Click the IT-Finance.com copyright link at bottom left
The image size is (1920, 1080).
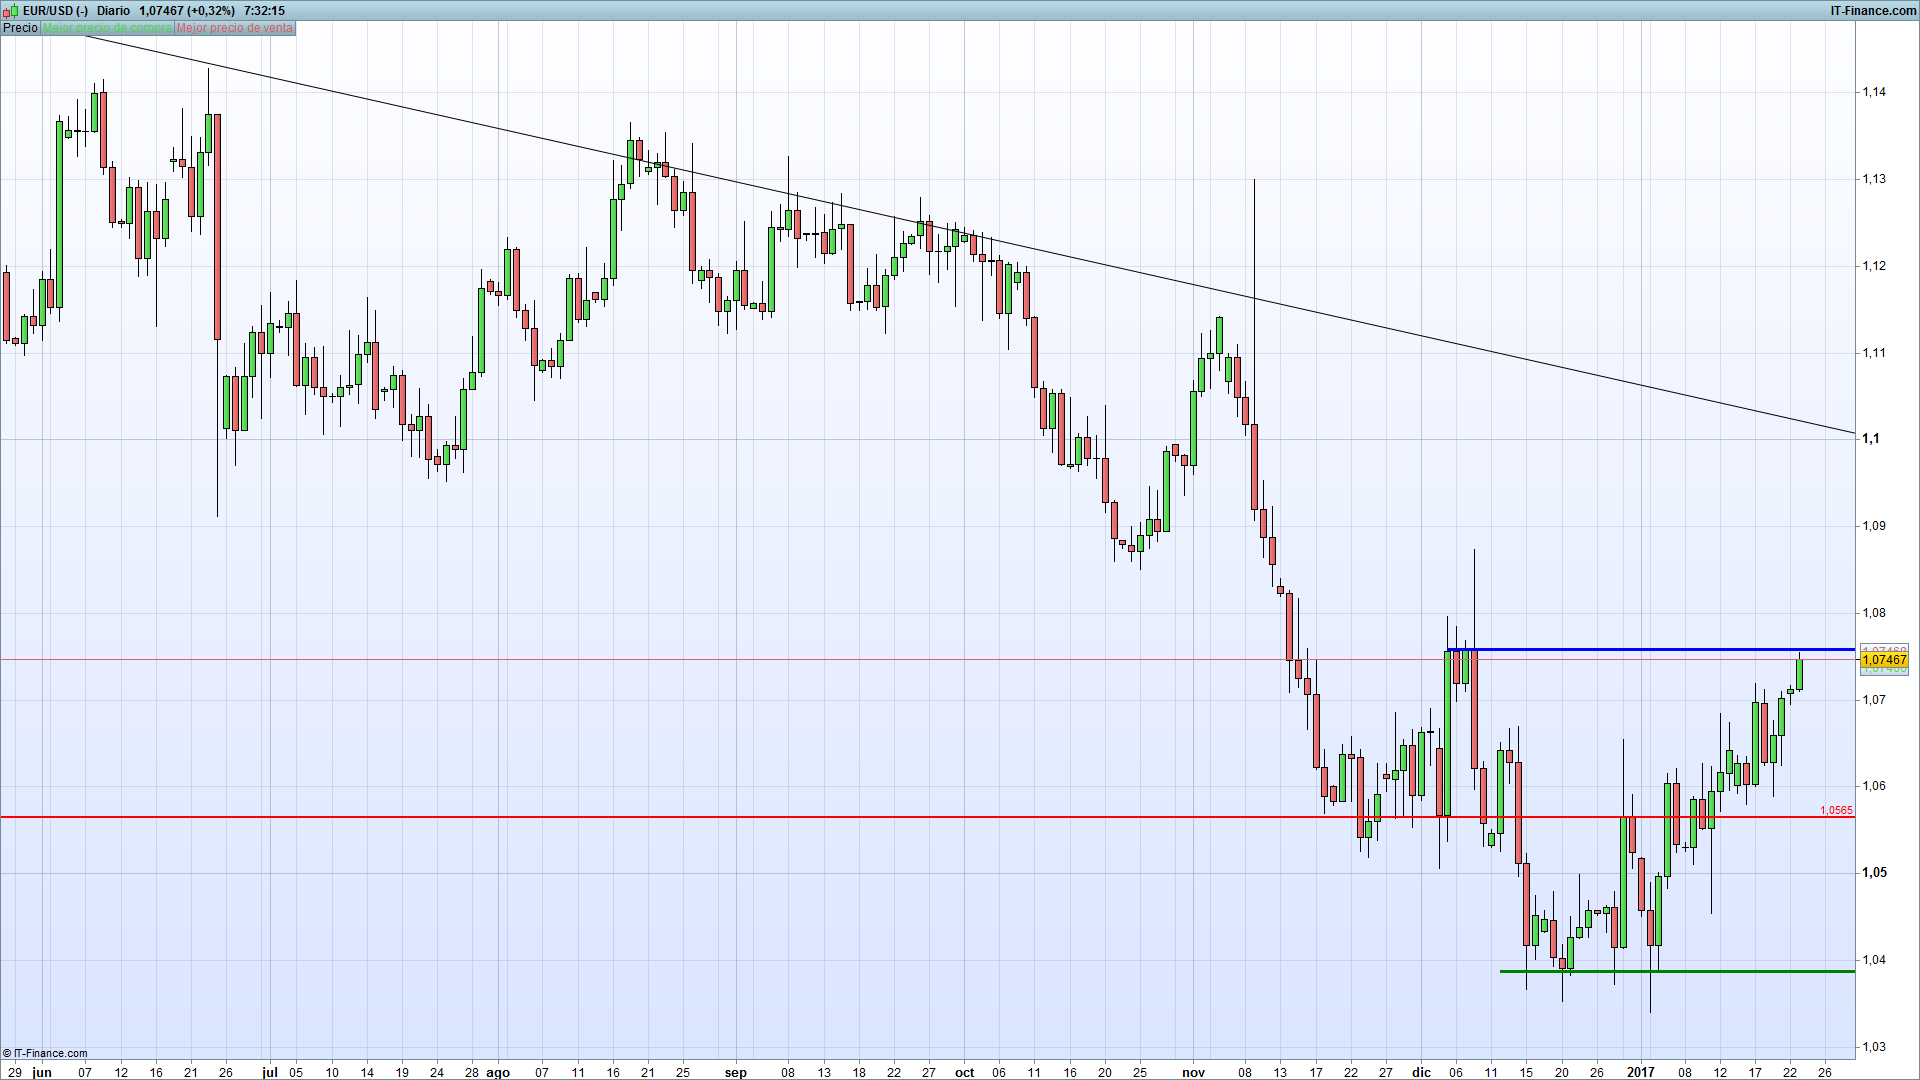45,1053
